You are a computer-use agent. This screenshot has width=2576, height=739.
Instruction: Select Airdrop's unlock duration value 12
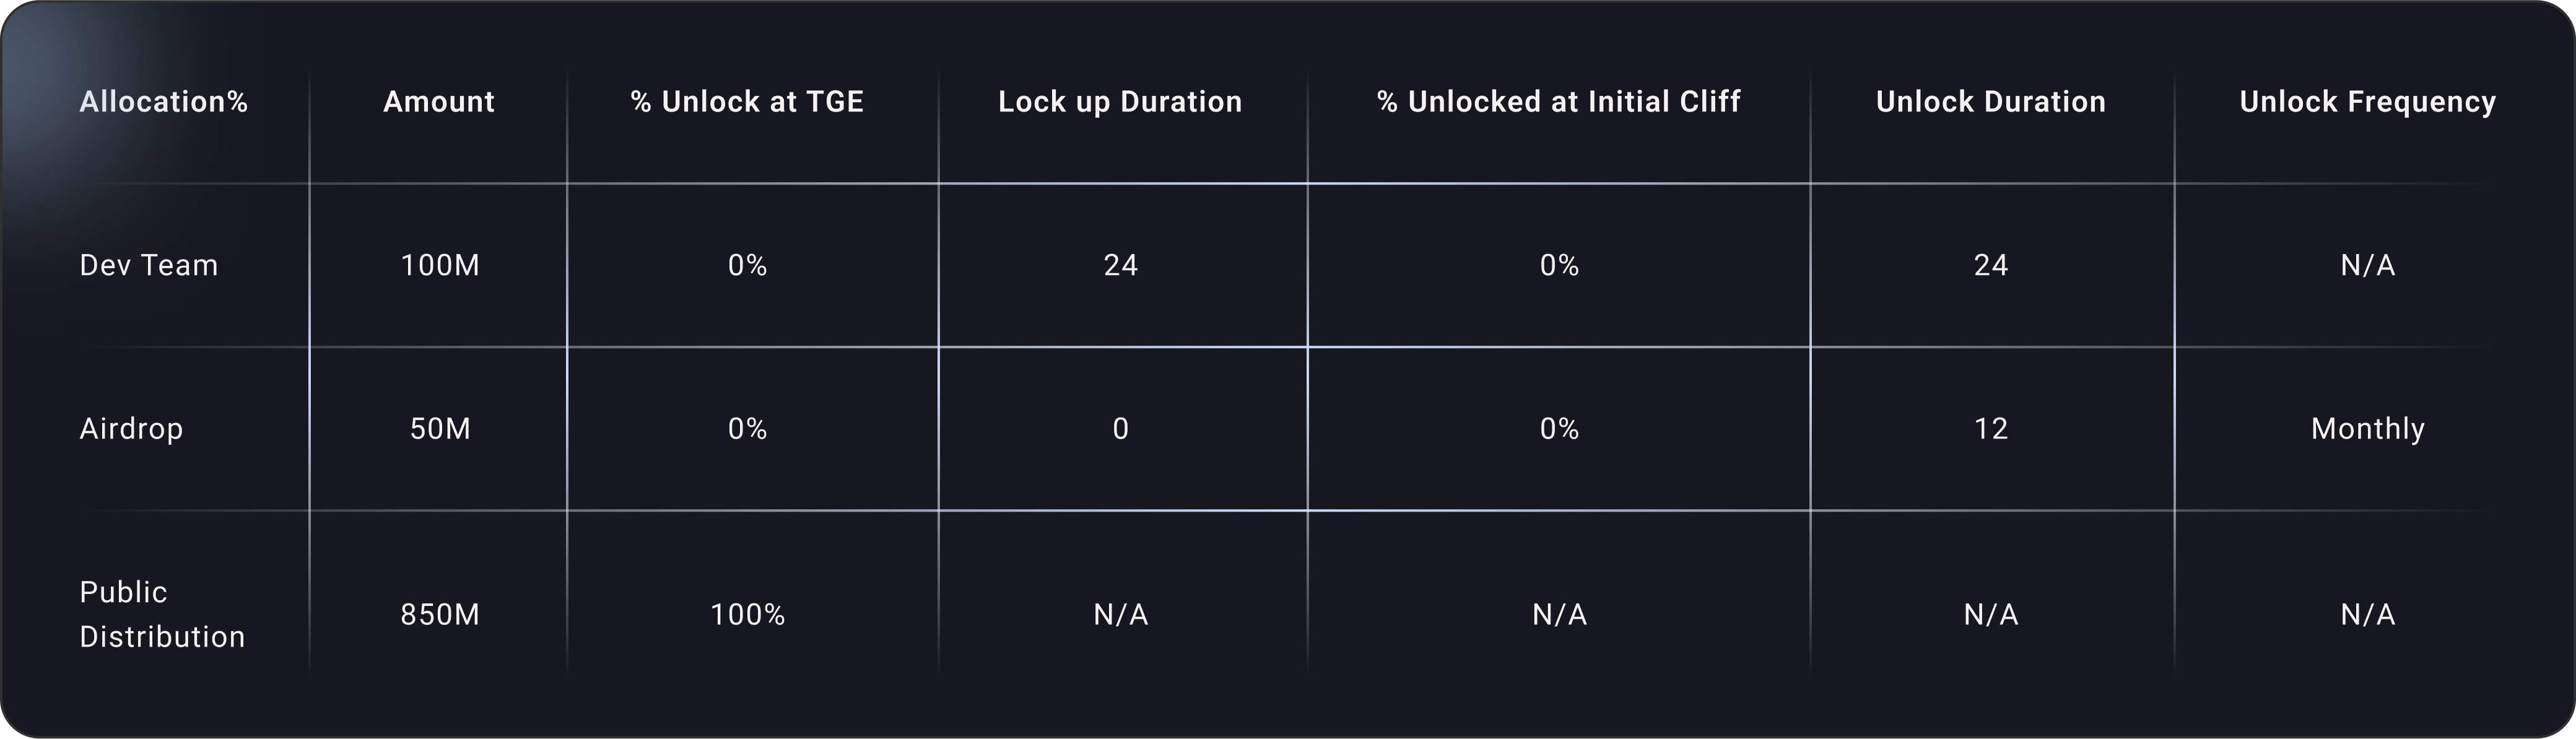point(1990,429)
